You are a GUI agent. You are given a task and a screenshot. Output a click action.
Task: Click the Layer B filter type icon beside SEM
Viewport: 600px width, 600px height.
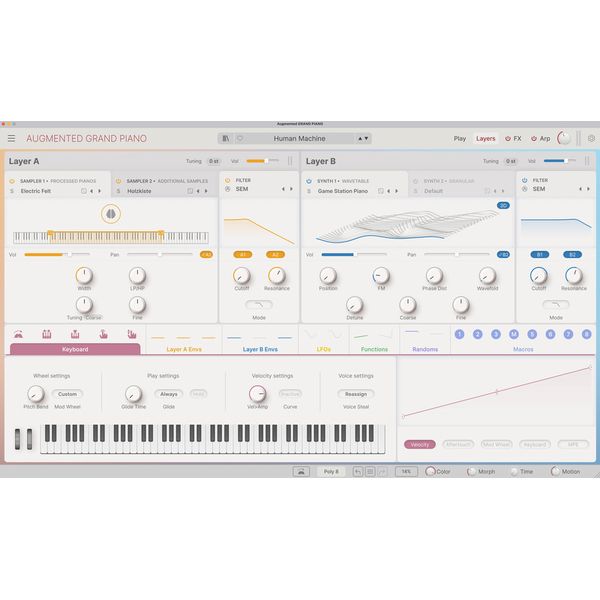(x=525, y=189)
